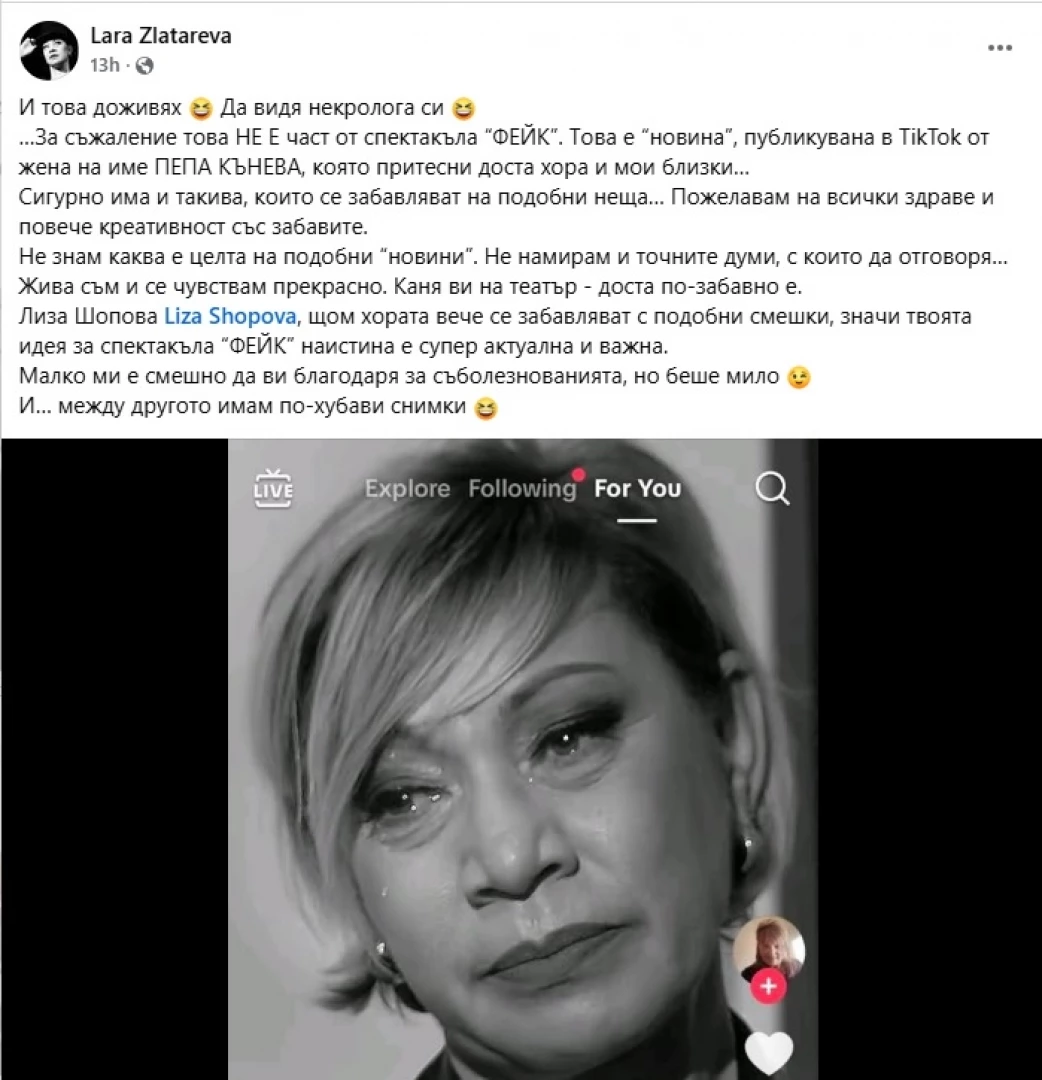Click the laughing emoji after 'доживях'
The width and height of the screenshot is (1042, 1080).
[201, 109]
